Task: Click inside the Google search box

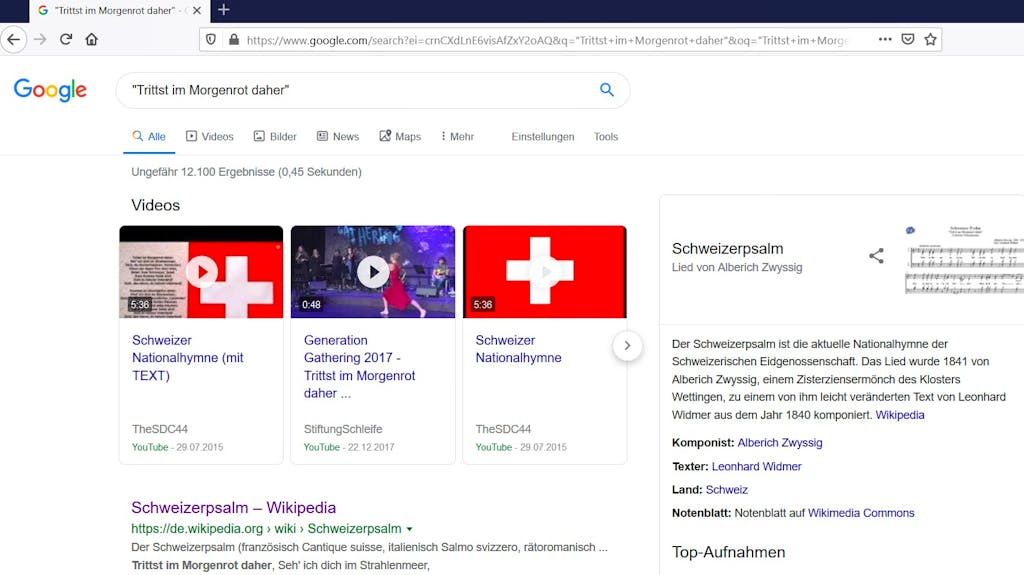Action: pos(359,90)
